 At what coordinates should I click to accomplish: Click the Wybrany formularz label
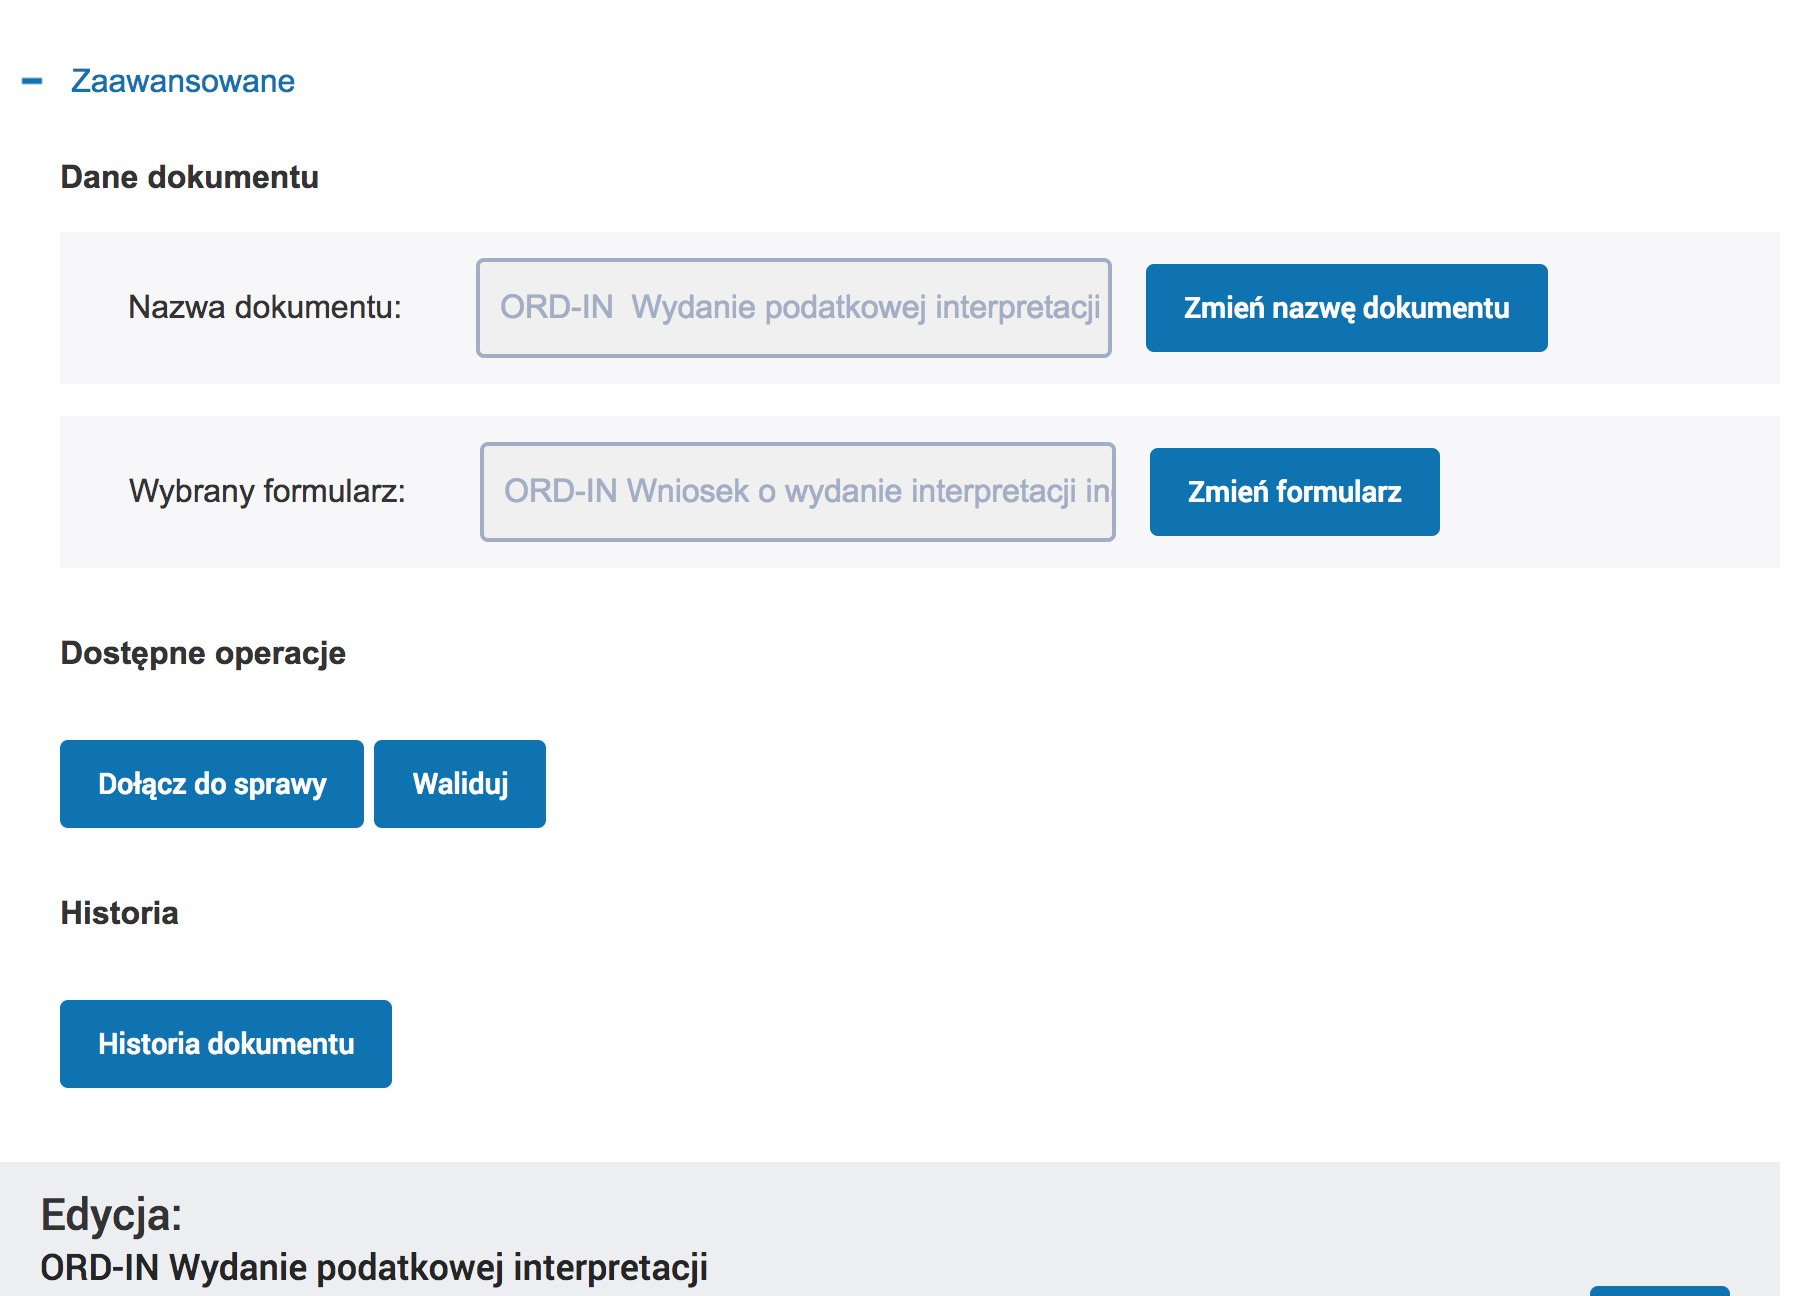pos(267,491)
